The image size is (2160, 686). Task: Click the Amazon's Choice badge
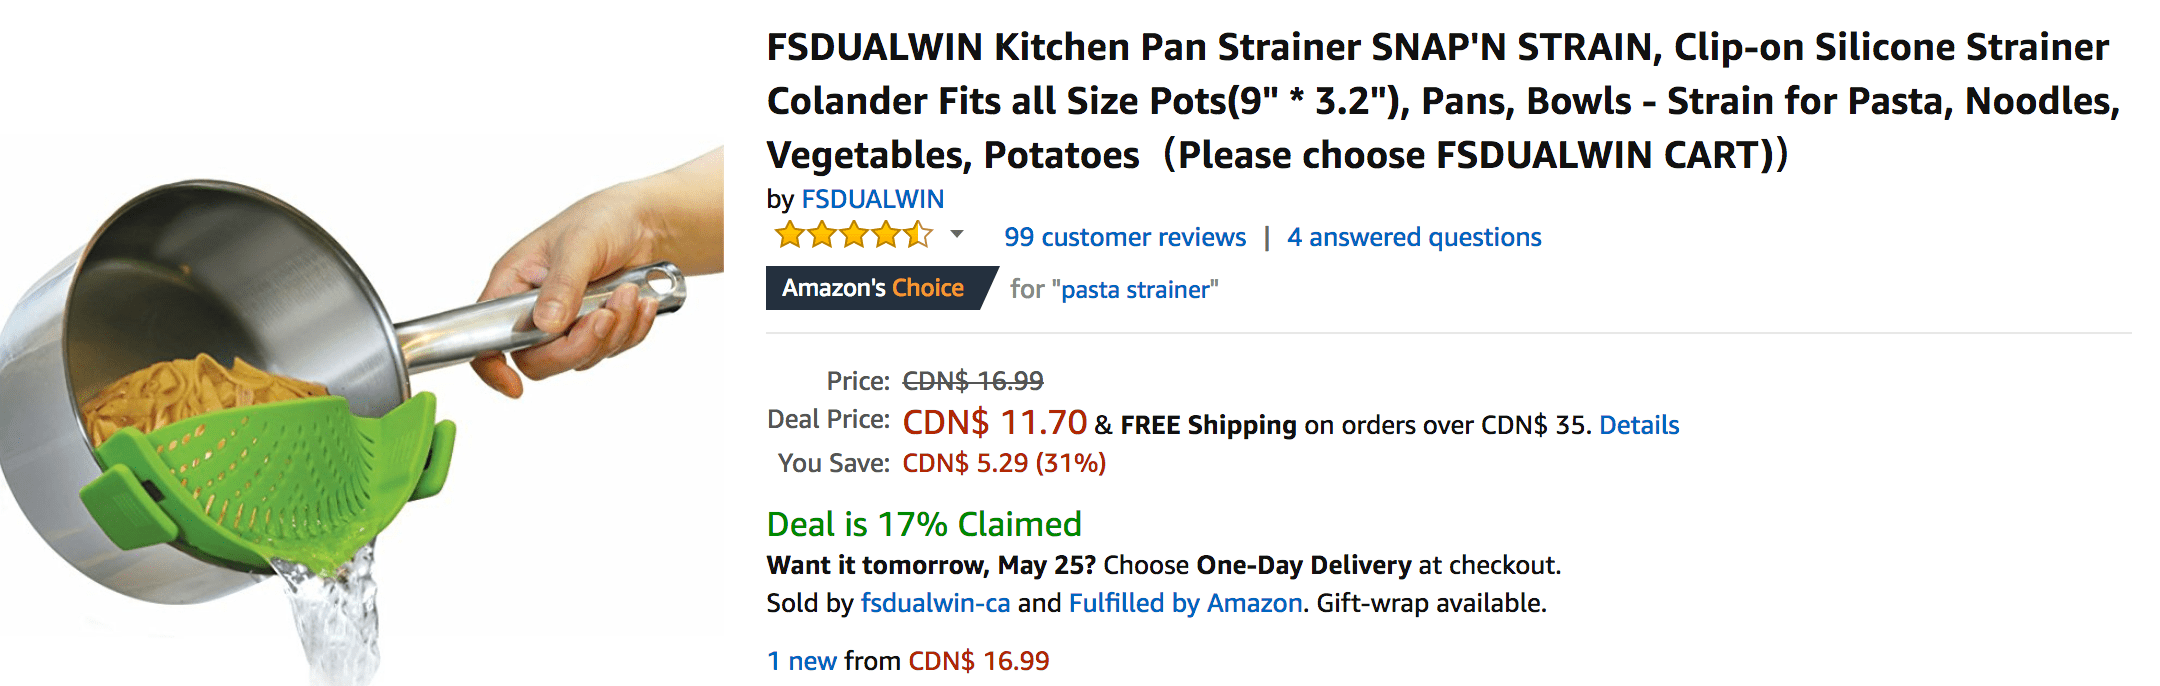[x=880, y=288]
